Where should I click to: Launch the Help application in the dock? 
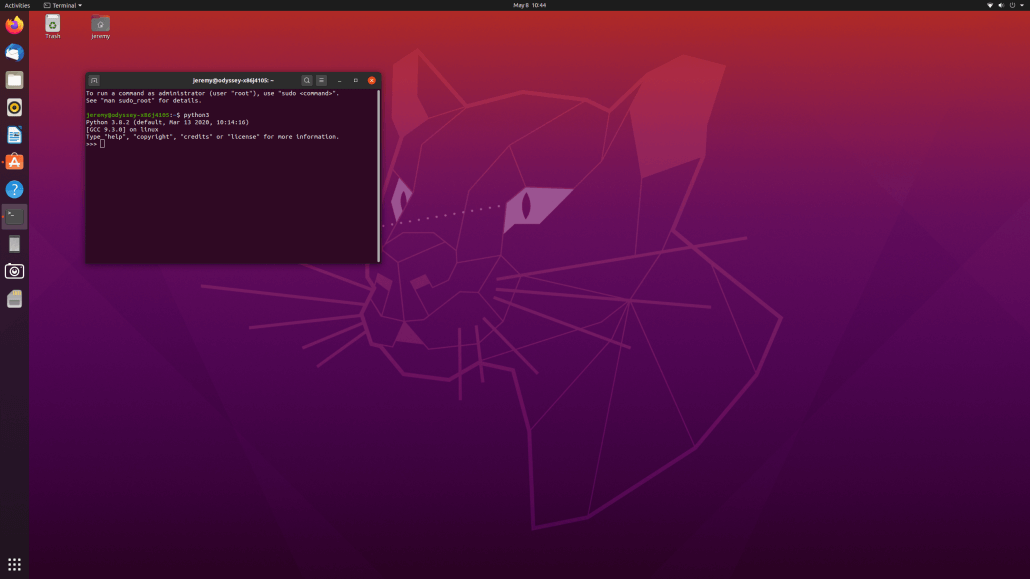[x=14, y=188]
